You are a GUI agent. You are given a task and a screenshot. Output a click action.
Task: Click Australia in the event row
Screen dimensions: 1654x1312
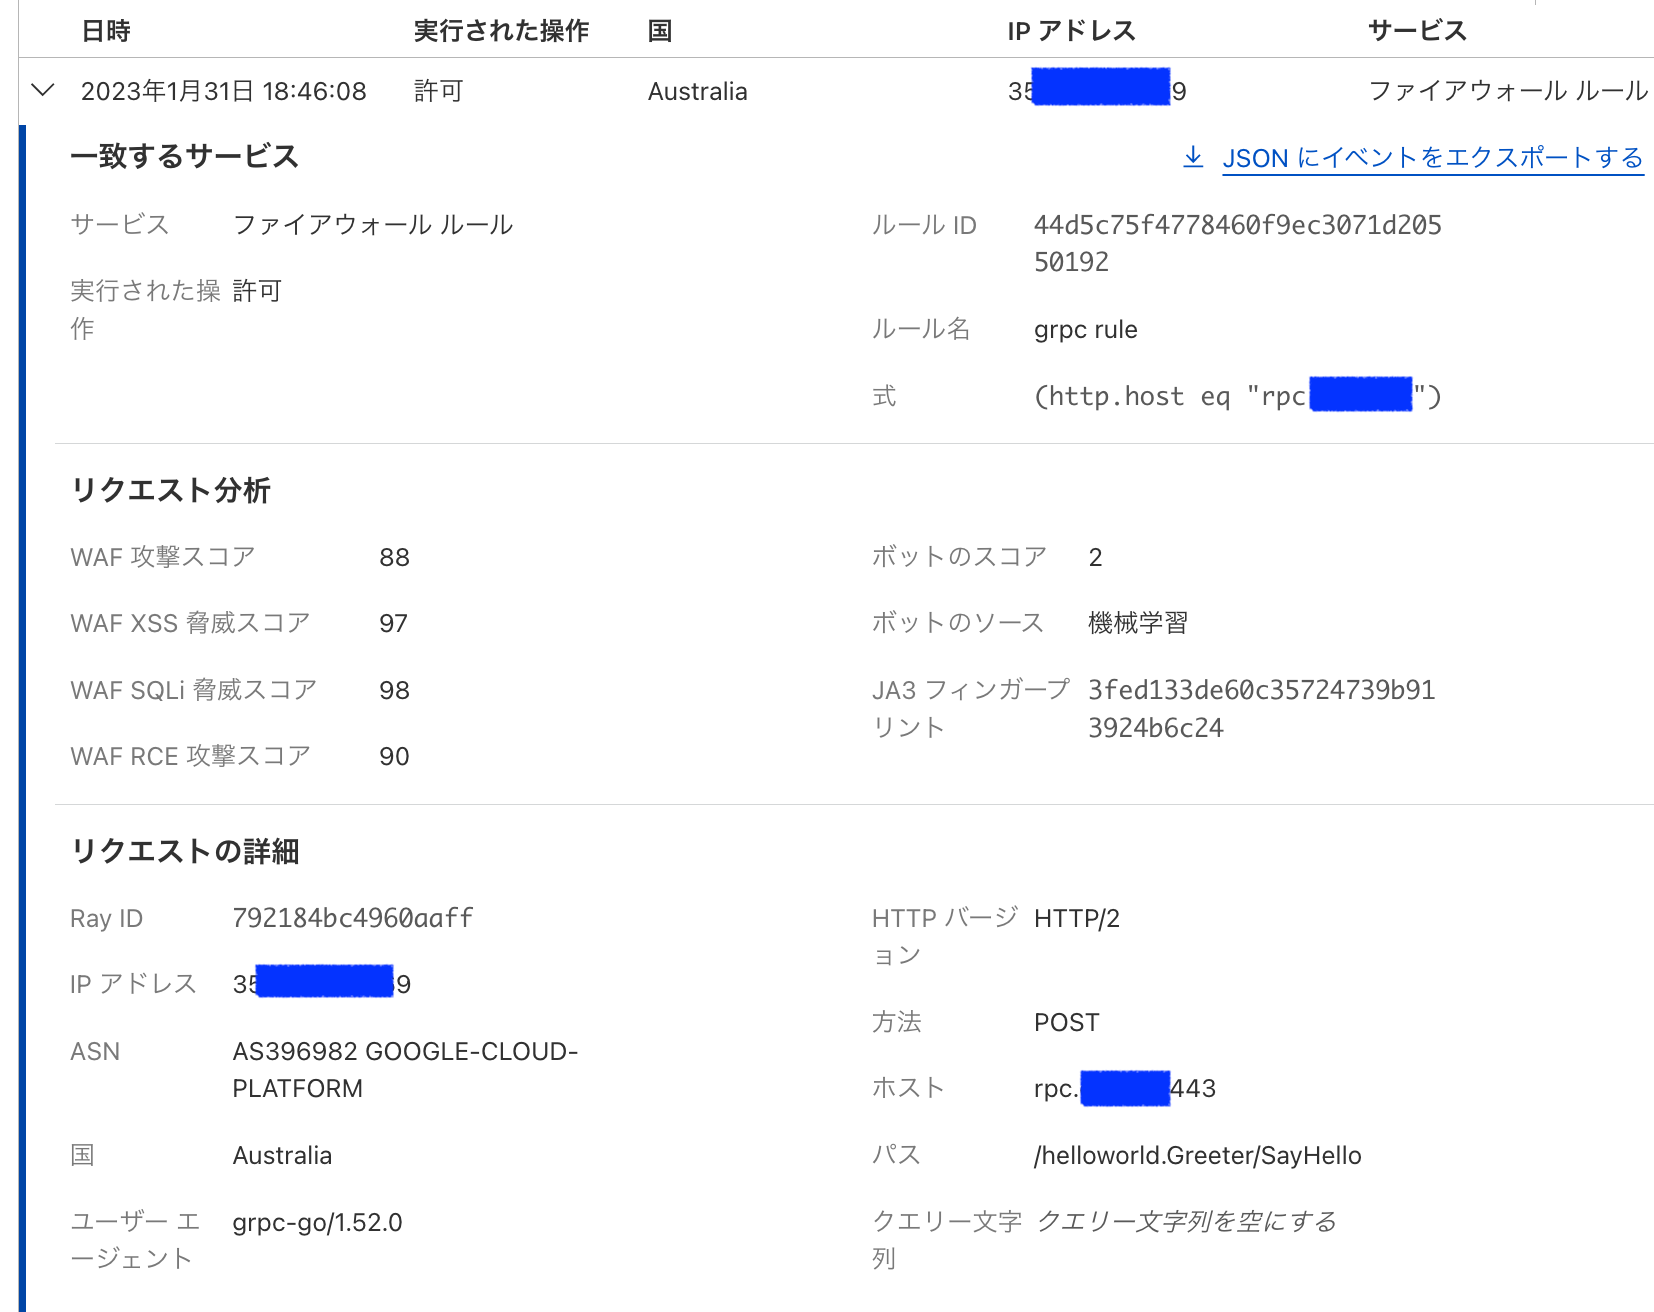pyautogui.click(x=697, y=90)
